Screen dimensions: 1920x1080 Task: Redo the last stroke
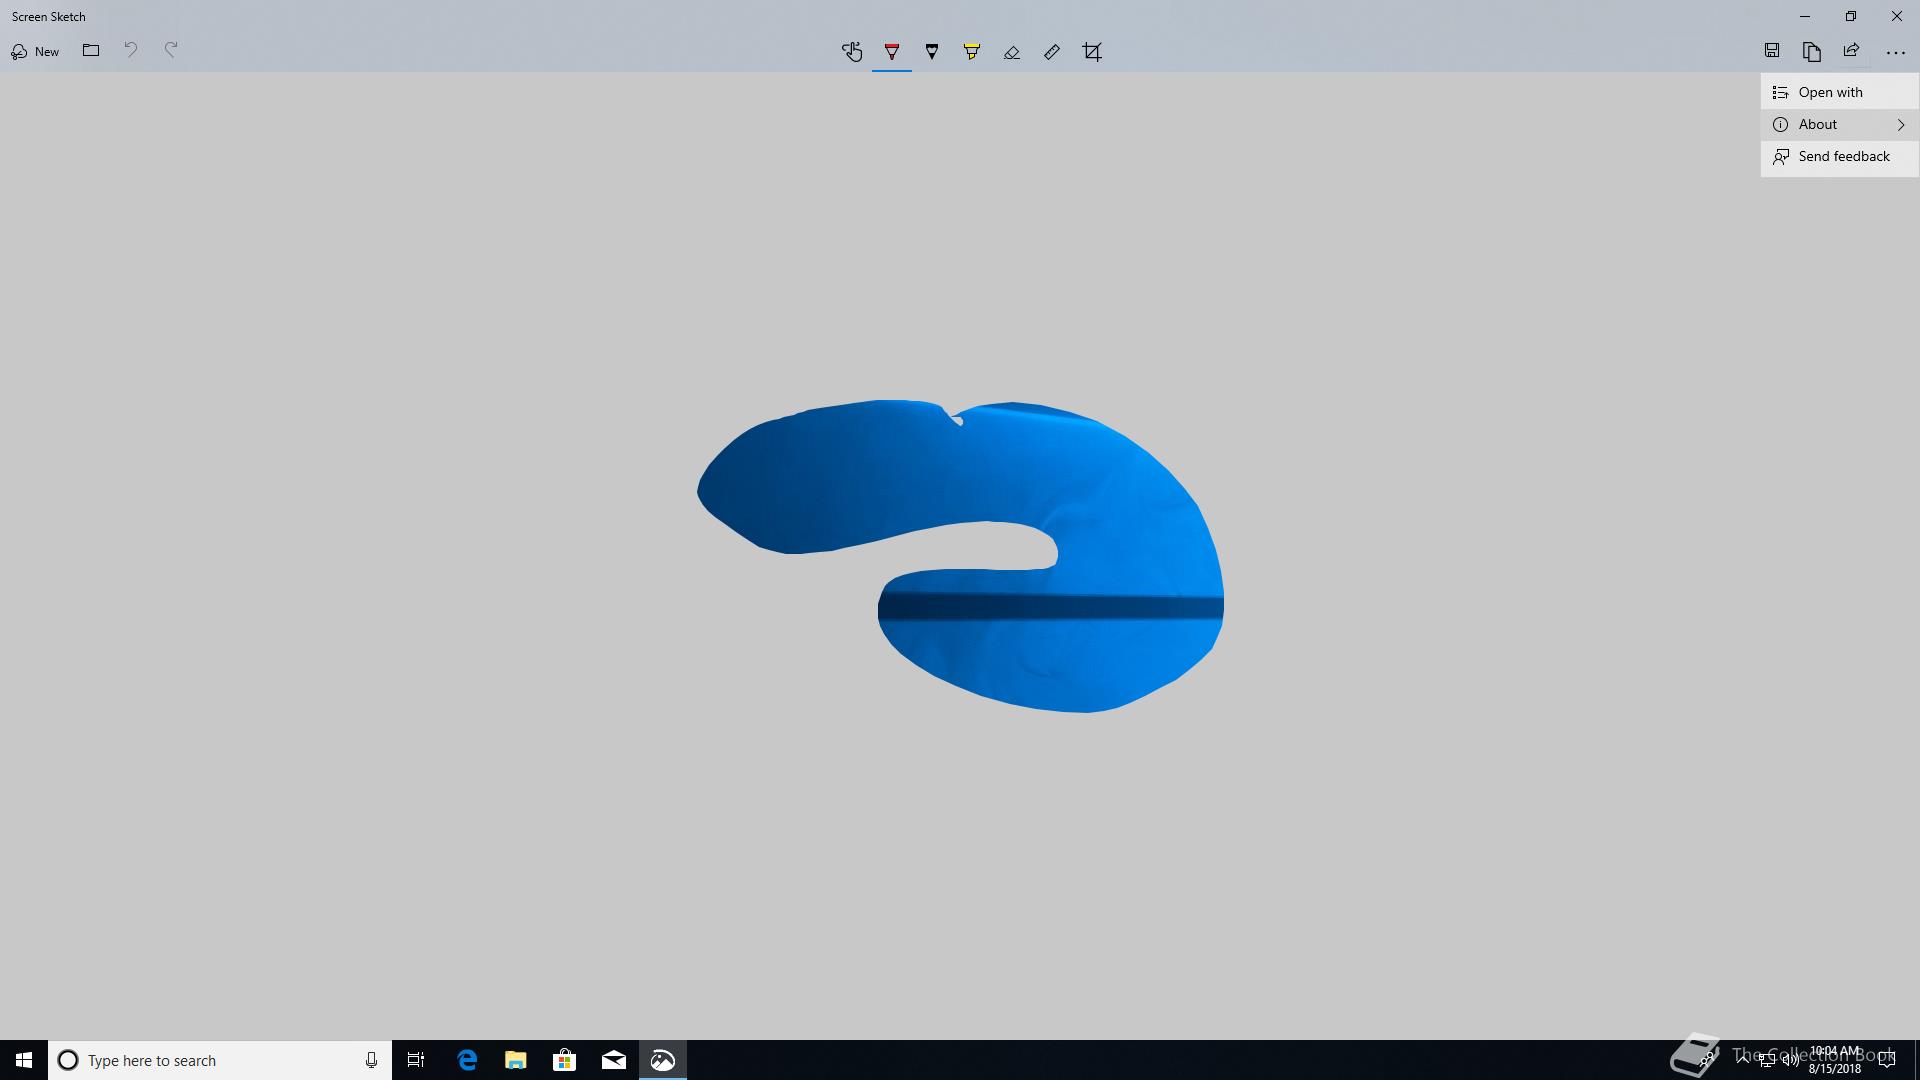[171, 50]
